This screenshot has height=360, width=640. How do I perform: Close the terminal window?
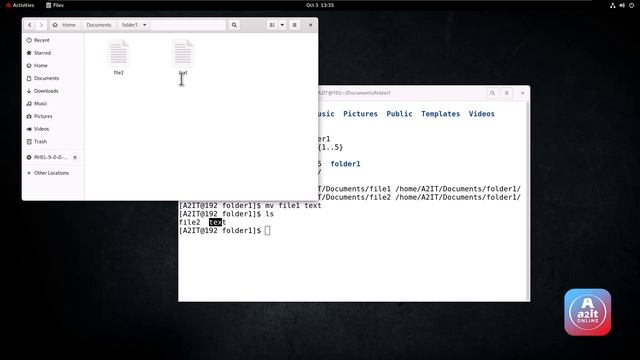522,93
